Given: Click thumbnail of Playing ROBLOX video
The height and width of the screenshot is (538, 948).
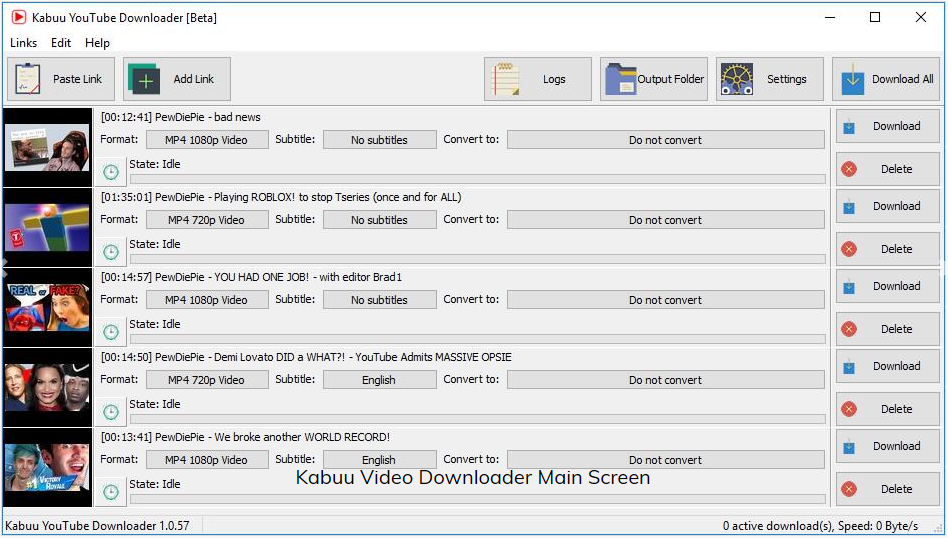Looking at the screenshot, I should (48, 227).
